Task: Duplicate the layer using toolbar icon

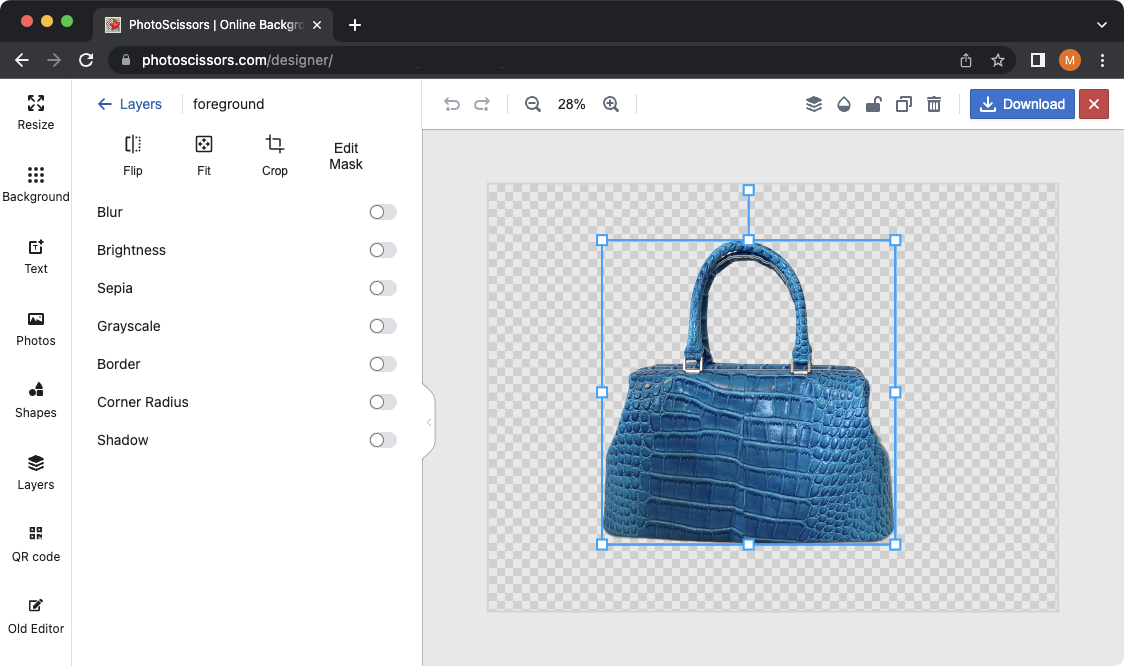Action: [x=903, y=104]
